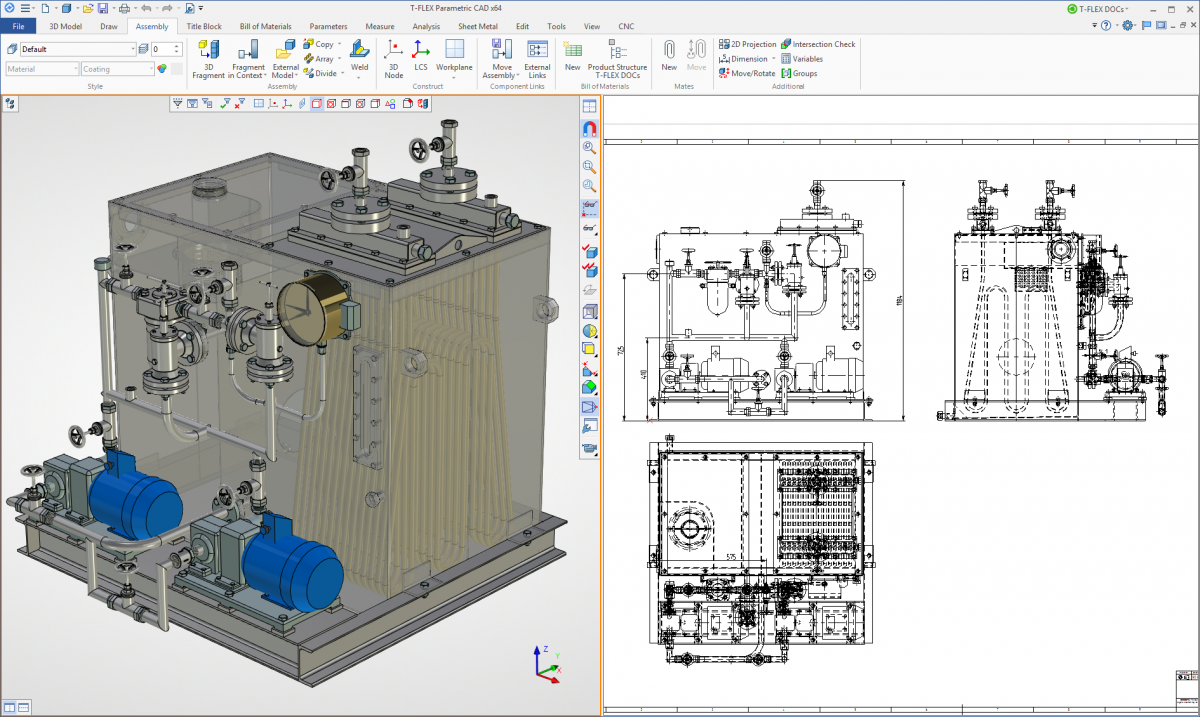The image size is (1200, 717).
Task: Click the Help question mark icon
Action: [1106, 26]
